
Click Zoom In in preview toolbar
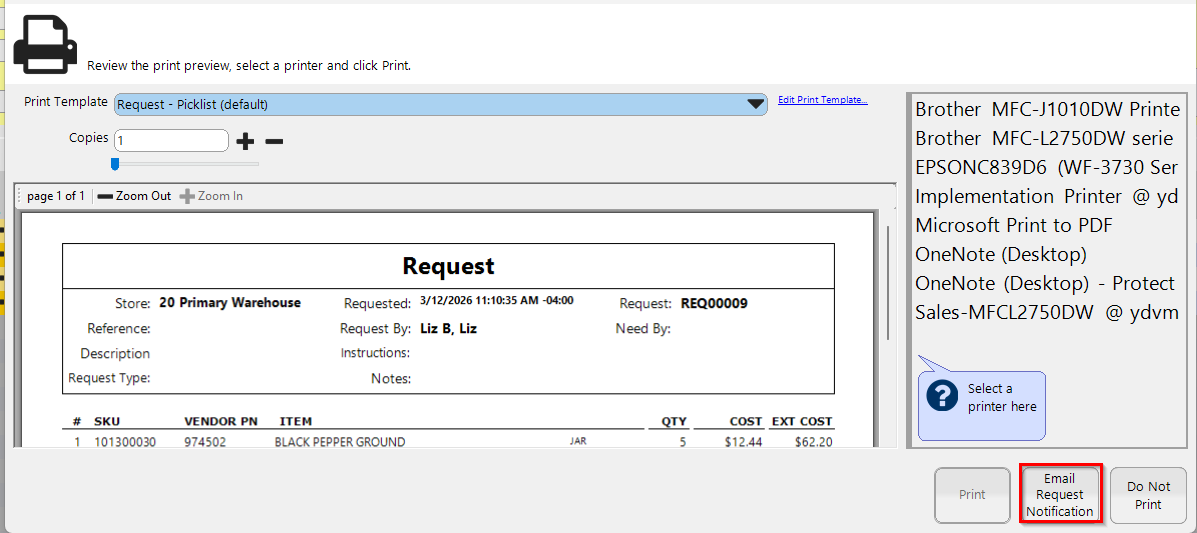point(212,196)
